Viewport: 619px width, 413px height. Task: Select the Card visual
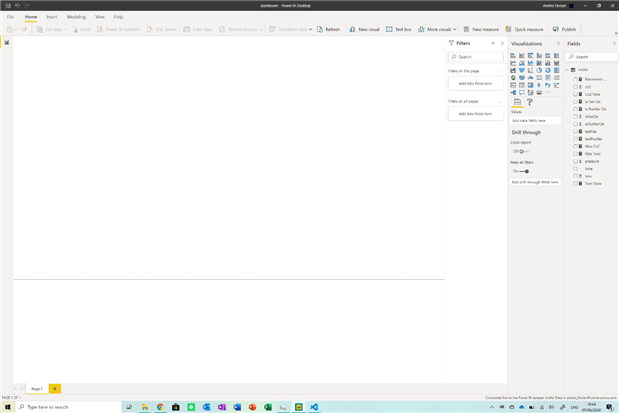[x=539, y=78]
